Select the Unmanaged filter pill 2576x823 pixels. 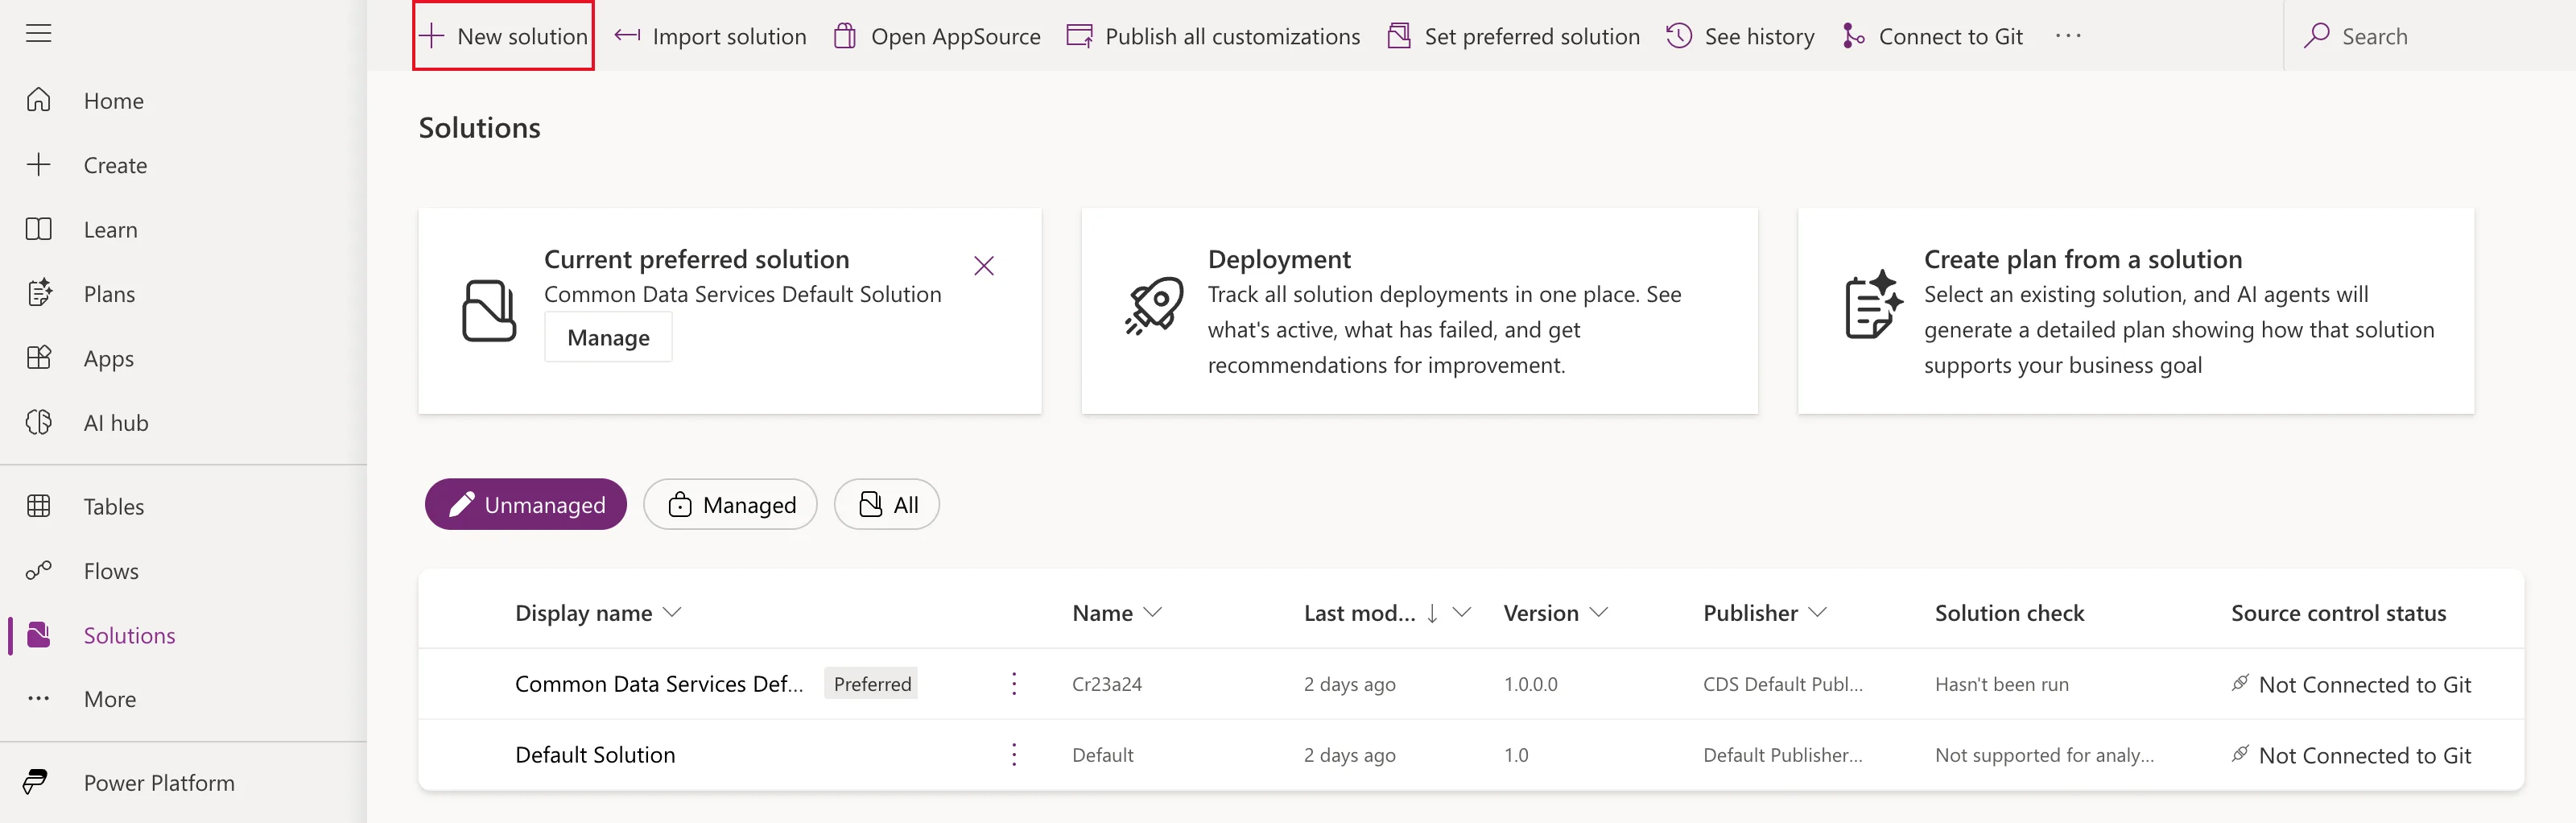click(526, 504)
